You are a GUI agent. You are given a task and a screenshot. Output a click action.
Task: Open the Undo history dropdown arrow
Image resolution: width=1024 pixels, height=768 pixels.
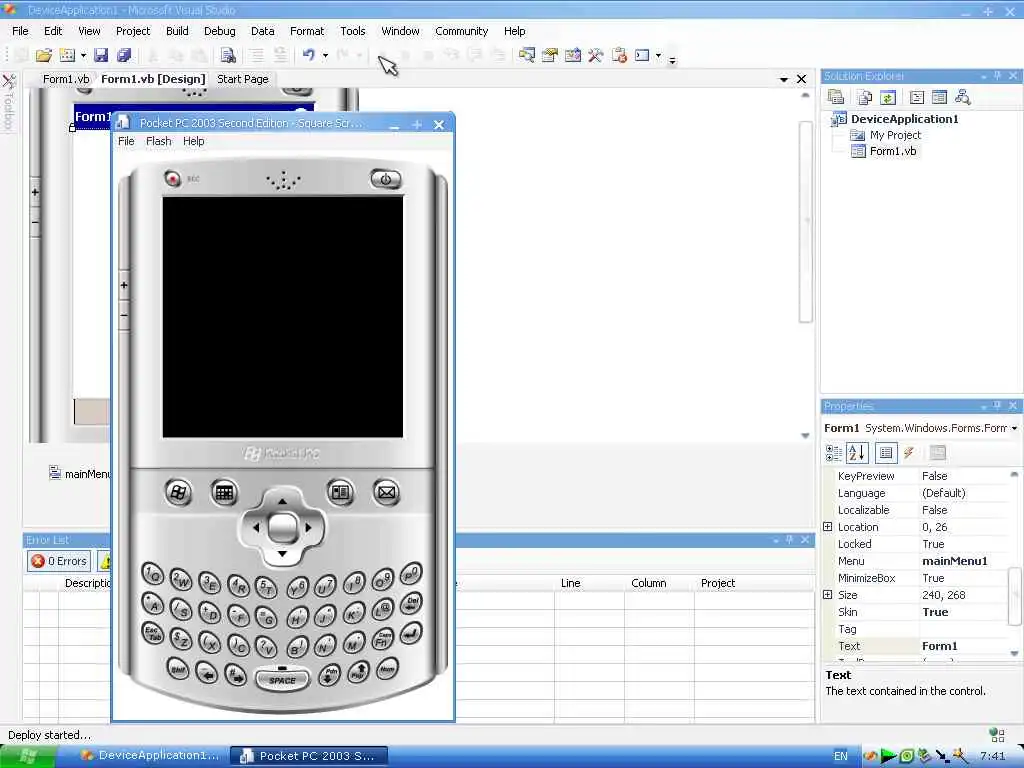point(325,56)
